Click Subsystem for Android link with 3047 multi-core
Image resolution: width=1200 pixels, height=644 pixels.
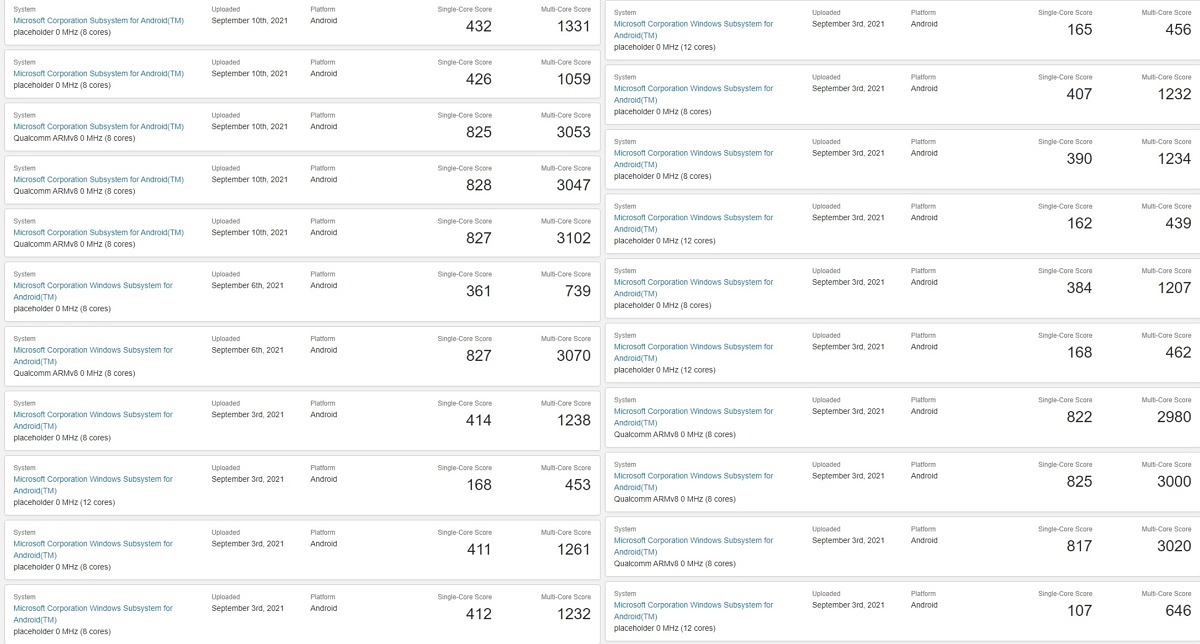coord(98,179)
